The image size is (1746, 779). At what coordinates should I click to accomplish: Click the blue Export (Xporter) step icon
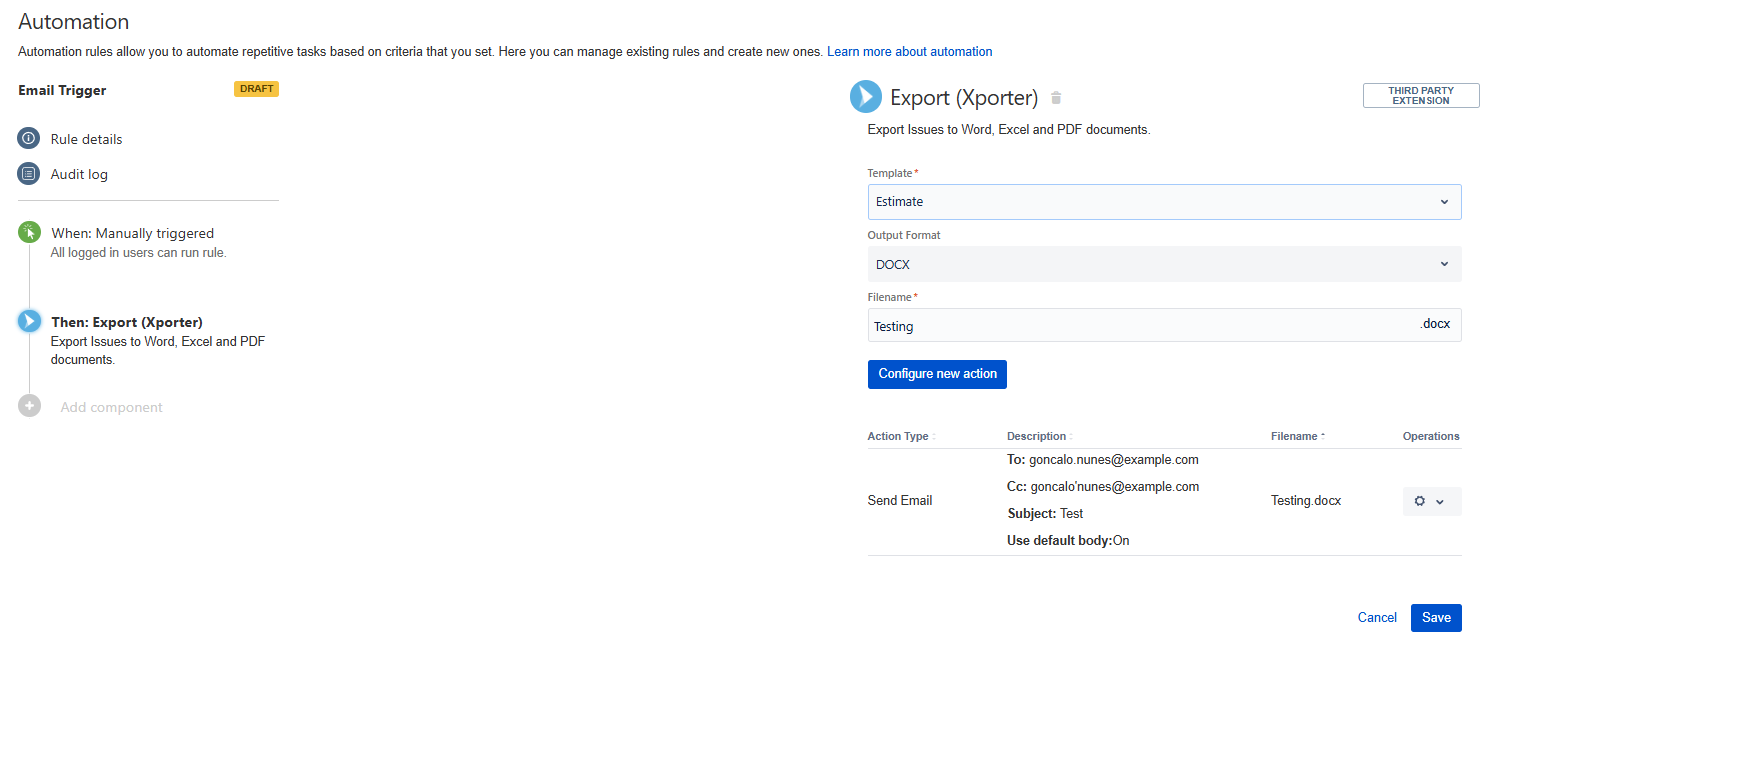pyautogui.click(x=29, y=321)
